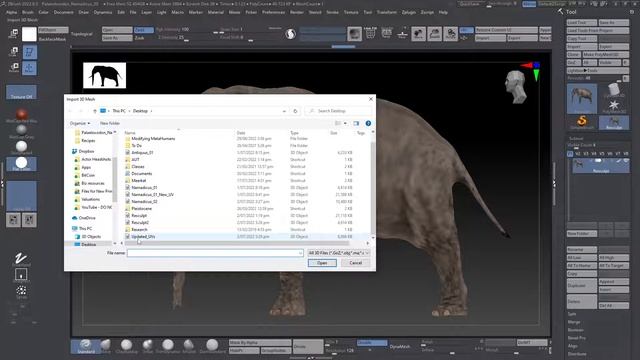Viewport: 640px width, 360px height.
Task: Expand the Boolean section in Subtool
Action: coord(576,330)
